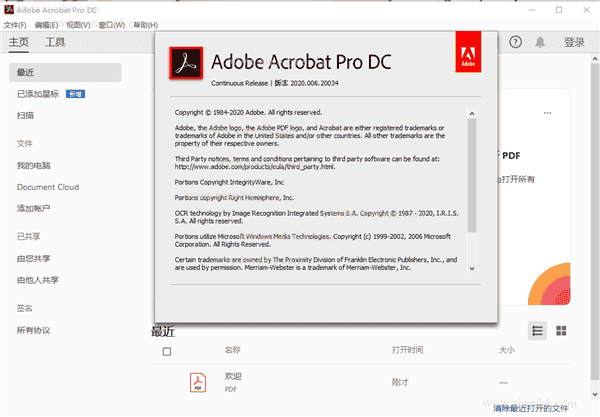
Task: Open the 编辑(E) menu
Action: click(47, 24)
